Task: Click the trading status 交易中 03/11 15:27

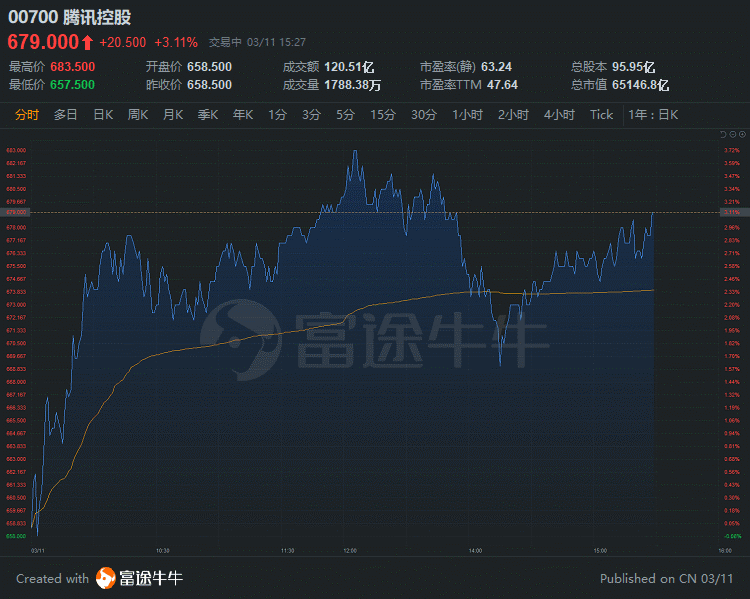Action: click(x=257, y=43)
